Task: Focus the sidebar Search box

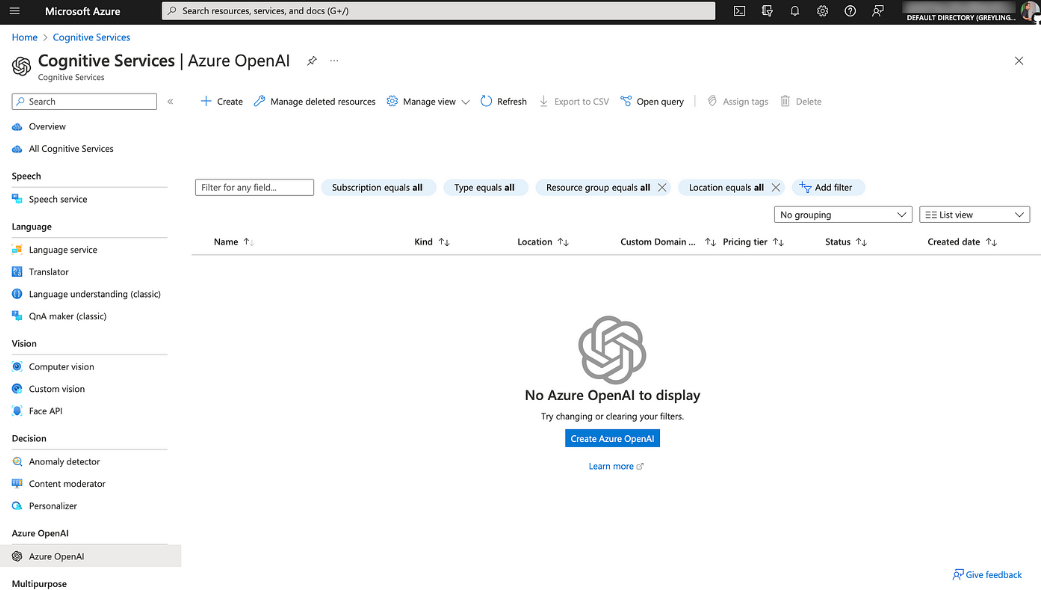Action: tap(84, 102)
